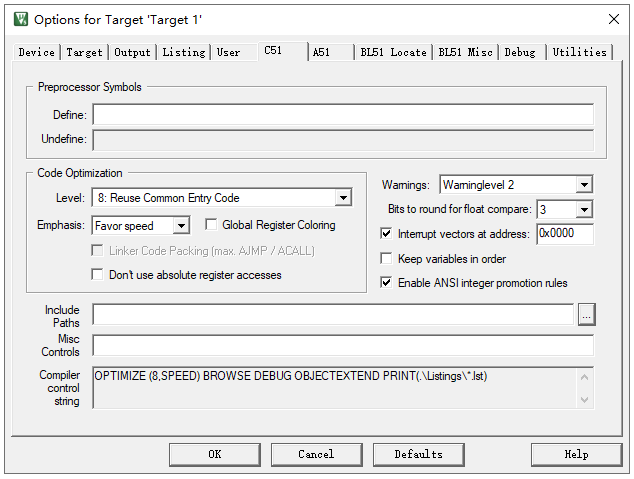Enable Keep variables in order checkbox
This screenshot has width=634, height=479.
pyautogui.click(x=386, y=258)
